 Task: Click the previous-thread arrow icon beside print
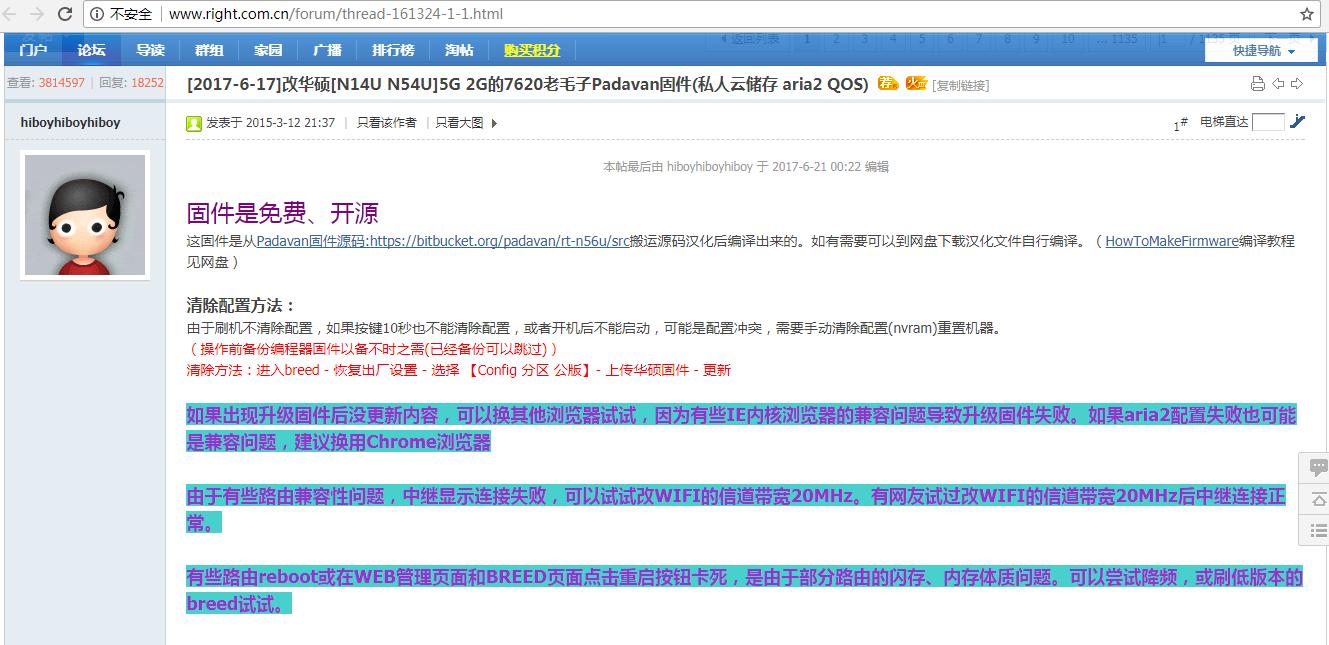[x=1279, y=84]
